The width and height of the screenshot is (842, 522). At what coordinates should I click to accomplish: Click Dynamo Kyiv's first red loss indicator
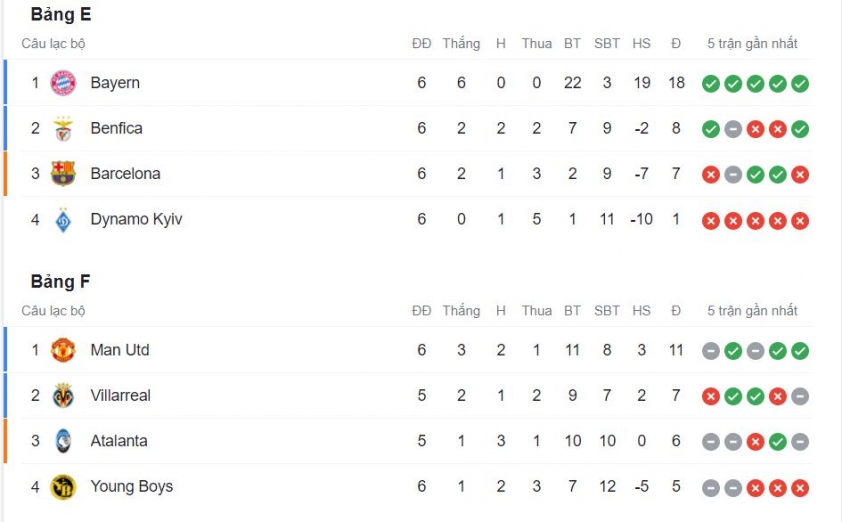(710, 221)
